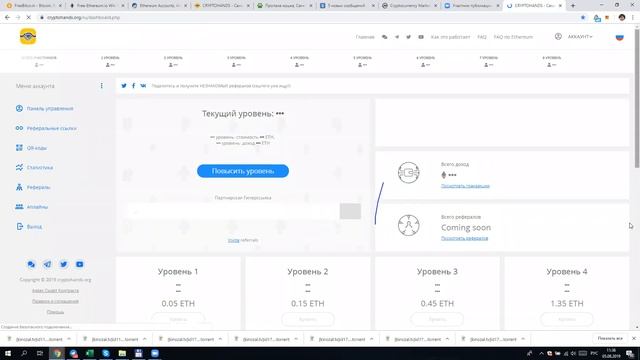Click the partner hyperlink input field
Viewport: 640px width, 360px height.
pos(233,211)
